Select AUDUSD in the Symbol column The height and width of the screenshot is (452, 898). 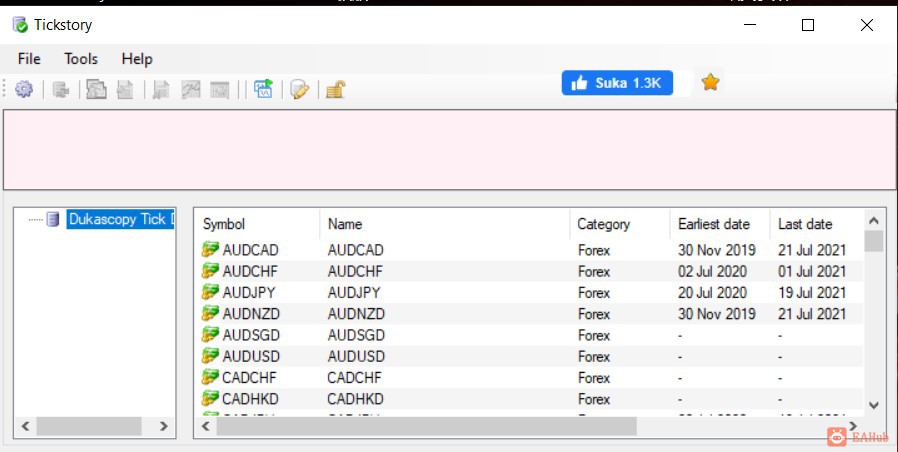coord(251,356)
